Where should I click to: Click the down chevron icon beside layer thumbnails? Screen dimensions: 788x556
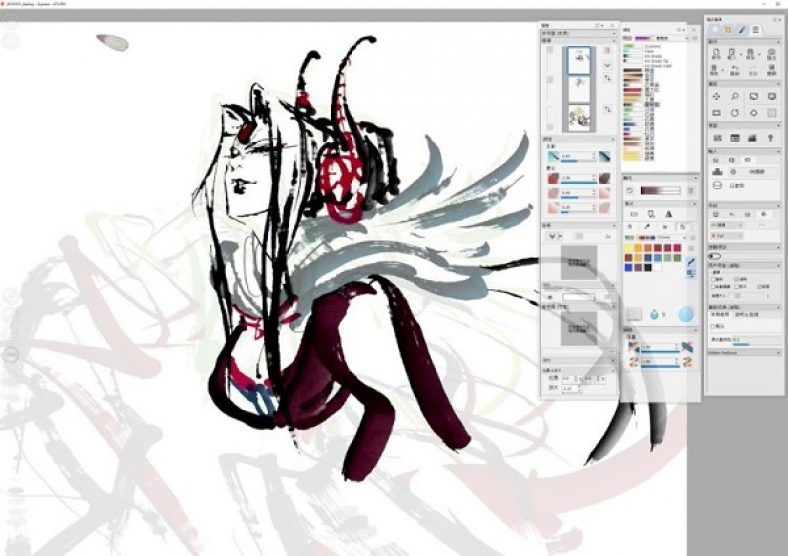607,65
